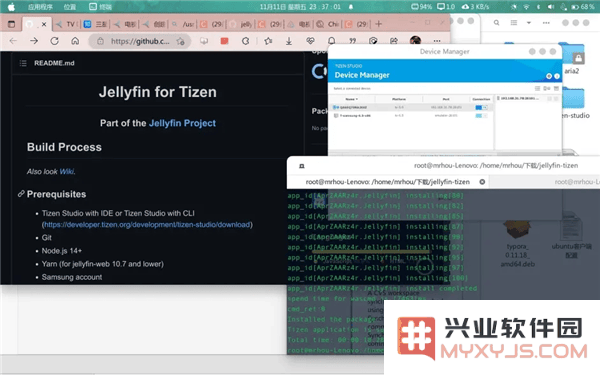Image resolution: width=600 pixels, height=375 pixels.
Task: Click the browser back arrow
Action: pyautogui.click(x=13, y=41)
